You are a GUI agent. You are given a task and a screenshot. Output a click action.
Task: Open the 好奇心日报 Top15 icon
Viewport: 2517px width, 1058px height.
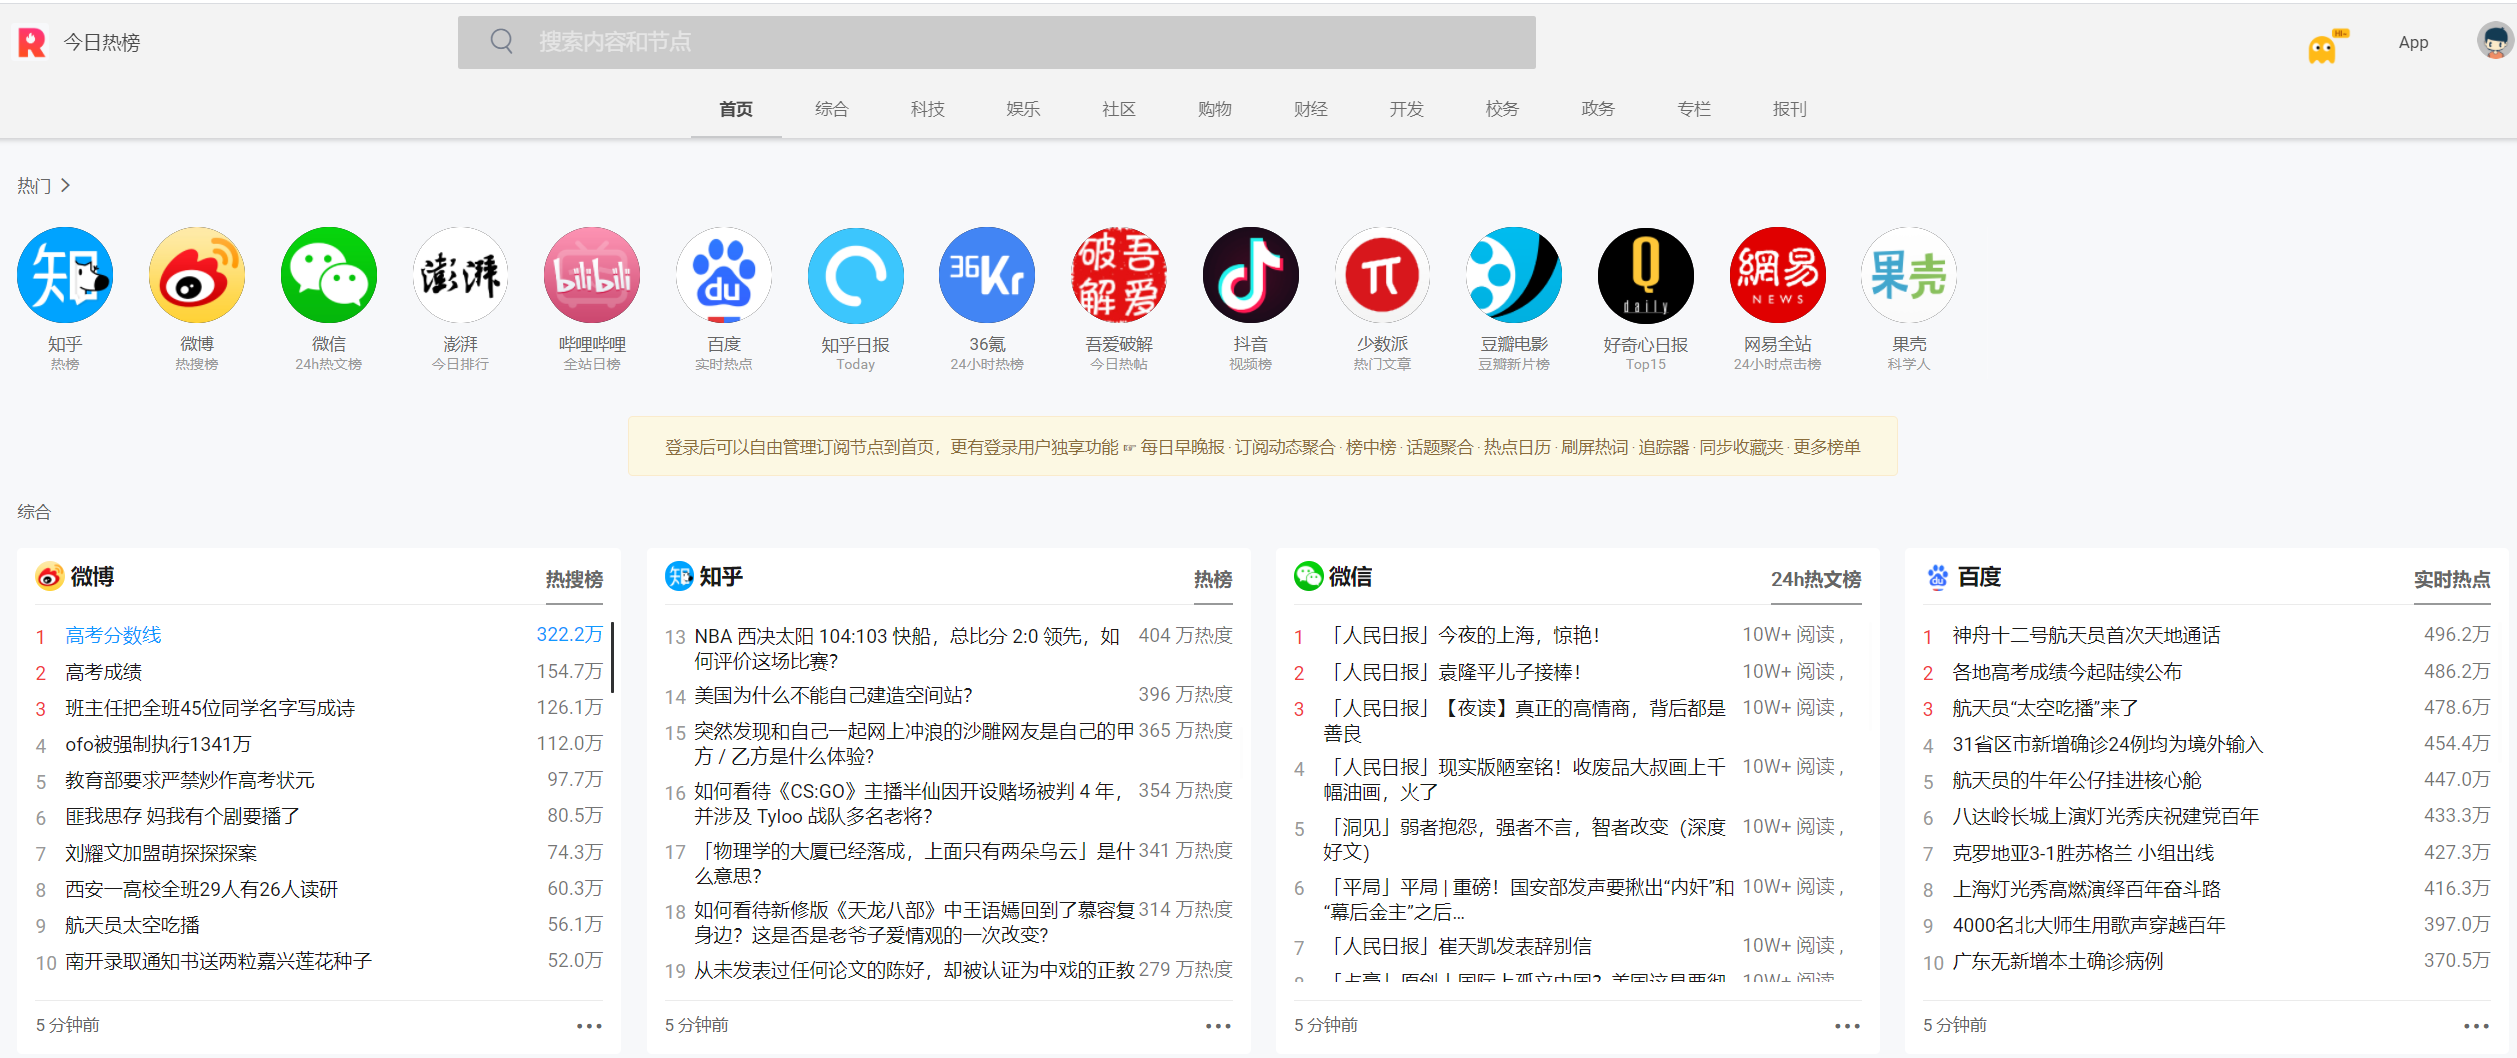[x=1646, y=275]
